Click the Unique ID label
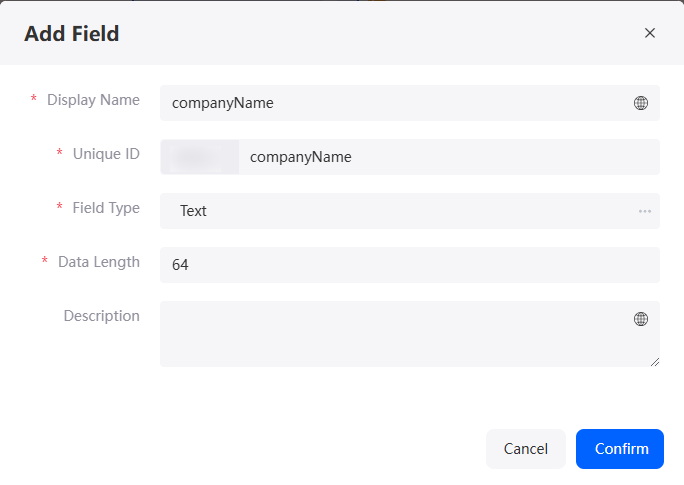This screenshot has width=684, height=485. (106, 154)
